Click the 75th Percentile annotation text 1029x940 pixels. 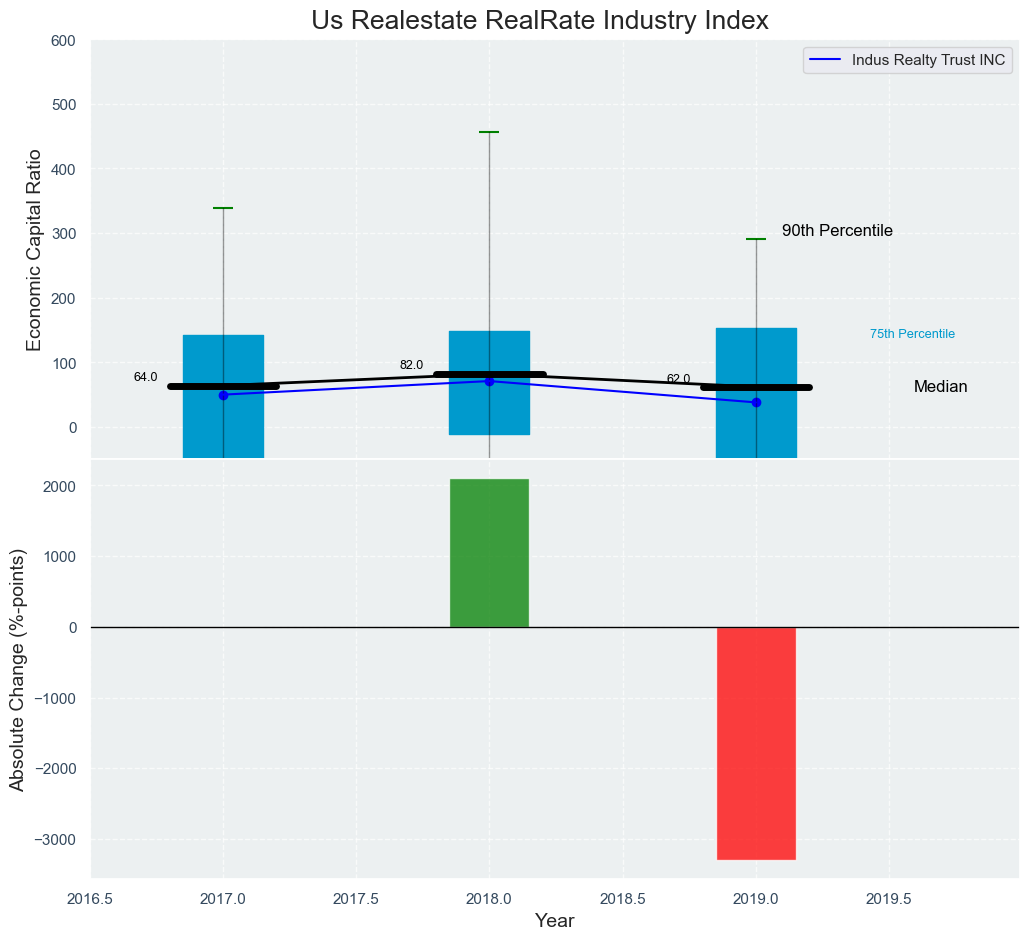tap(912, 334)
